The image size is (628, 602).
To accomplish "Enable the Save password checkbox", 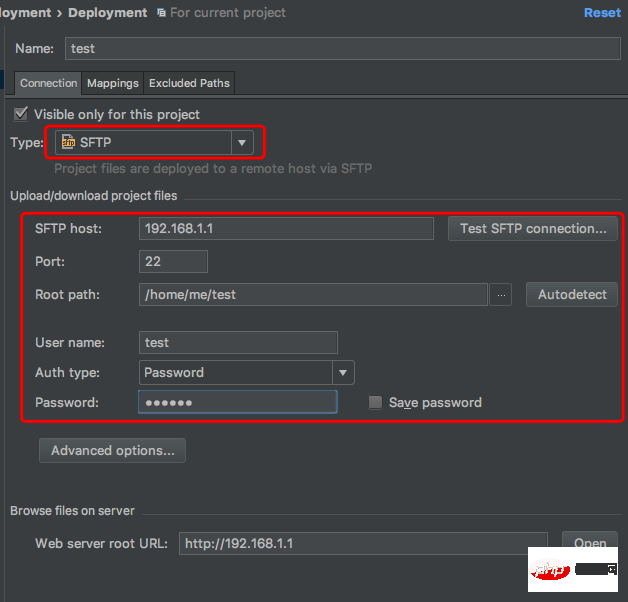I will pos(375,402).
